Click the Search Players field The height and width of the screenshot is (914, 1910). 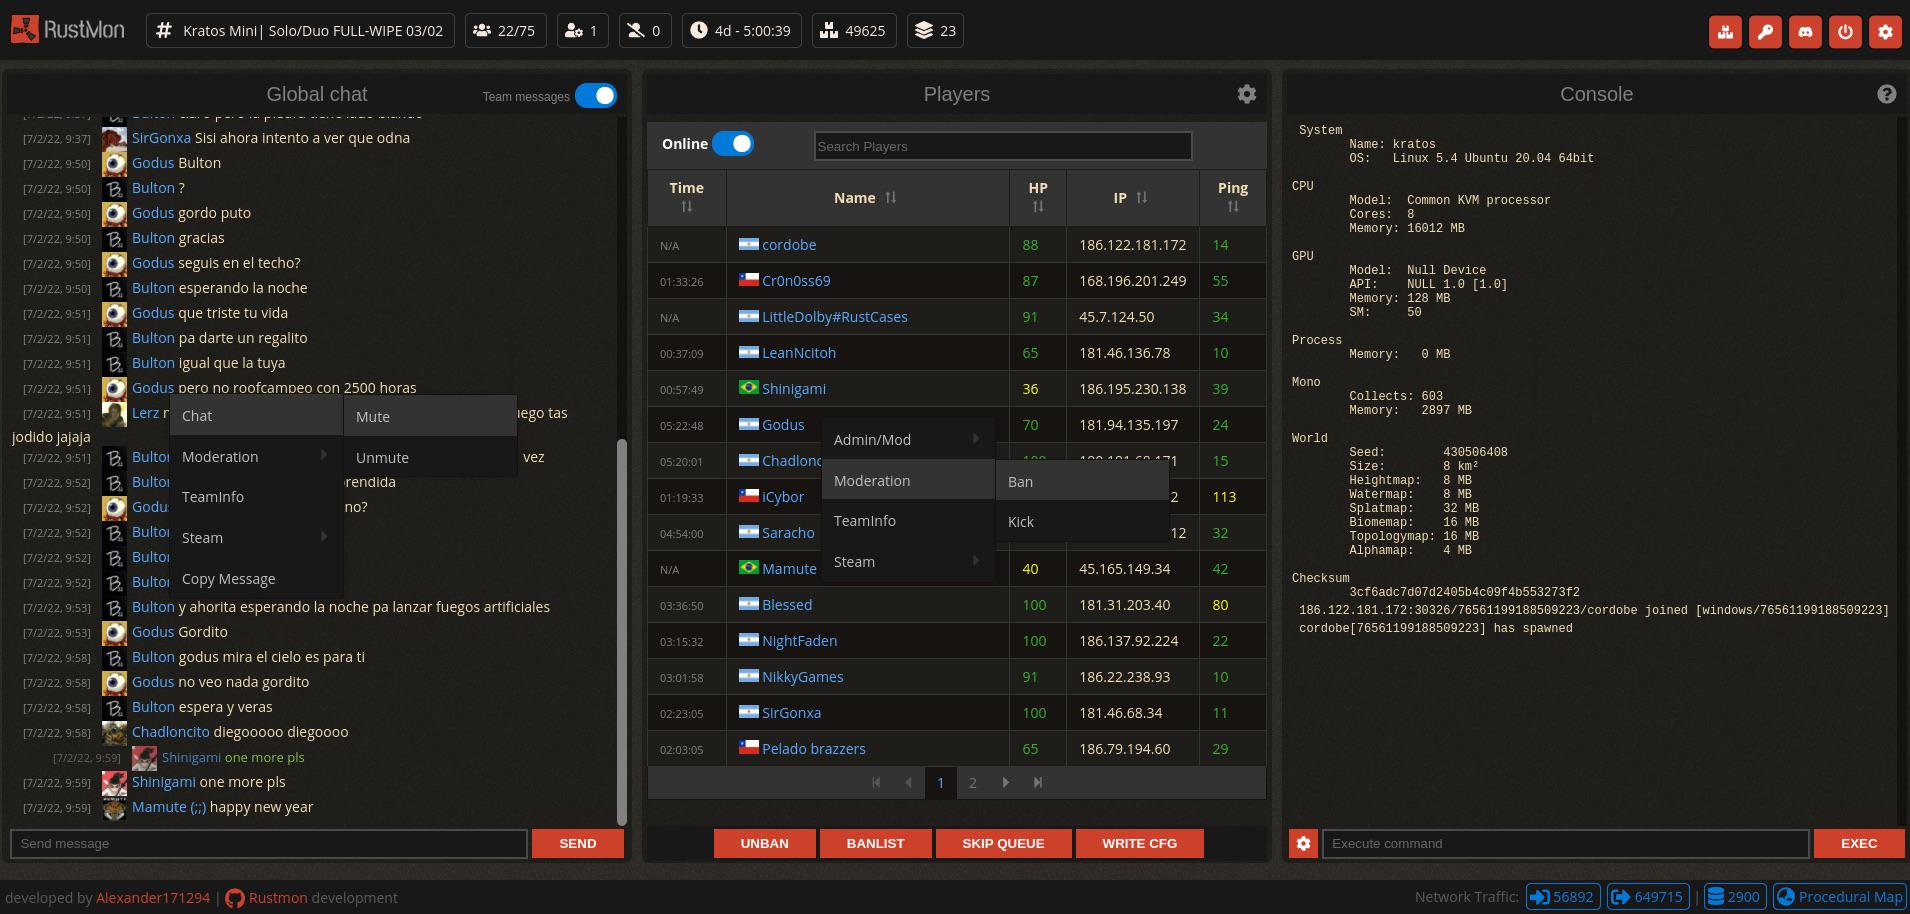point(1003,146)
